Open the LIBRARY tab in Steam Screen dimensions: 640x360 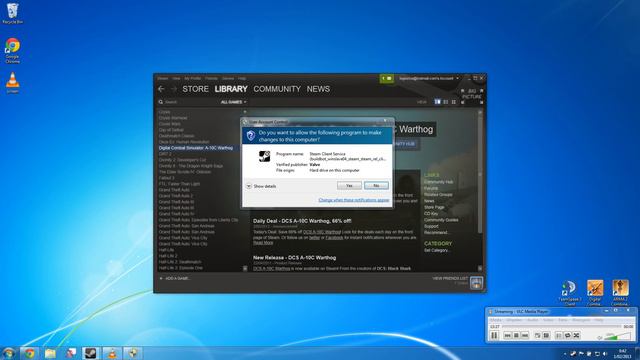[231, 89]
